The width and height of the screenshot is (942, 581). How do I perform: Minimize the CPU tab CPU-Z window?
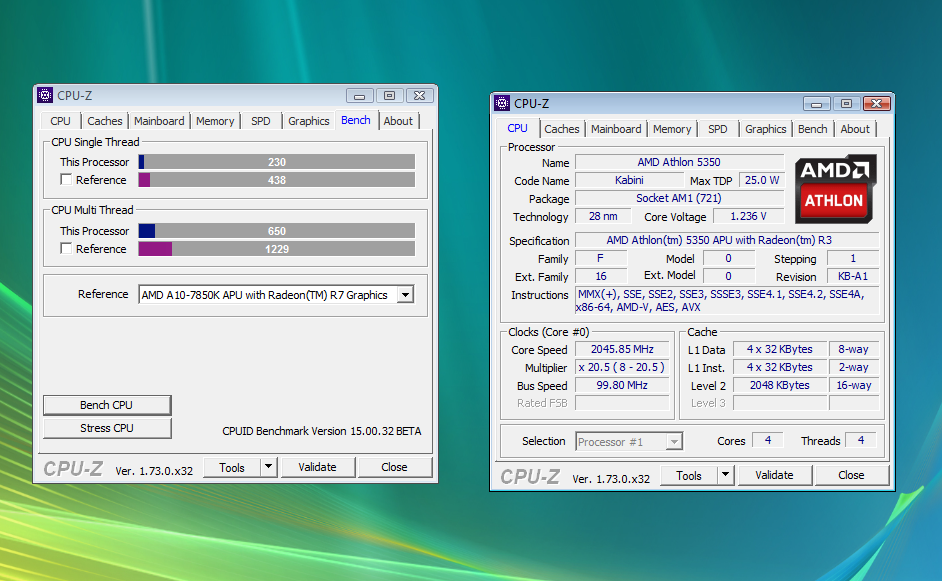816,104
